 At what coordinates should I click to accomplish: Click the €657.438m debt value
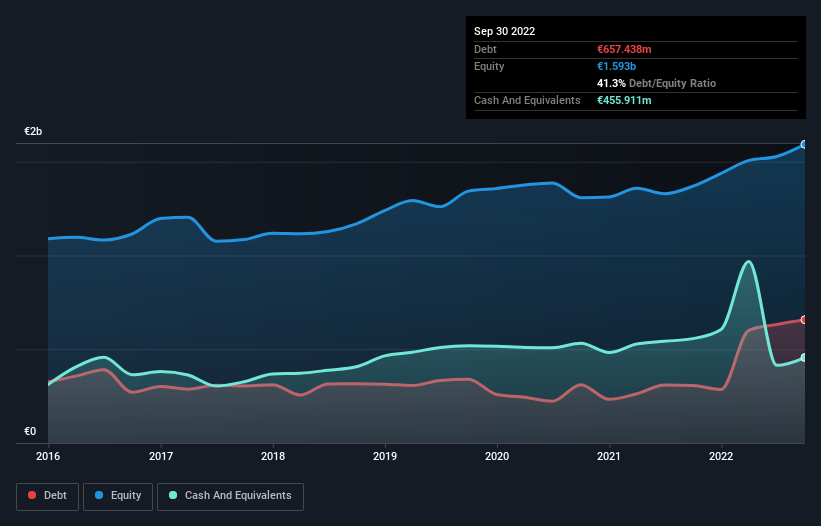624,49
